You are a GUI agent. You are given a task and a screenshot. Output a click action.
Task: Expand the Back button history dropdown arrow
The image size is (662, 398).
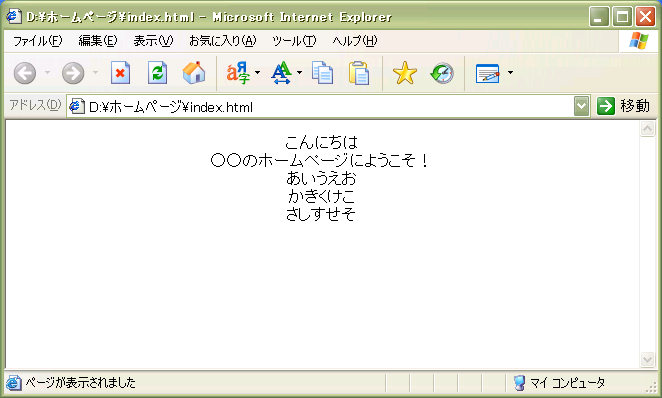[47, 73]
